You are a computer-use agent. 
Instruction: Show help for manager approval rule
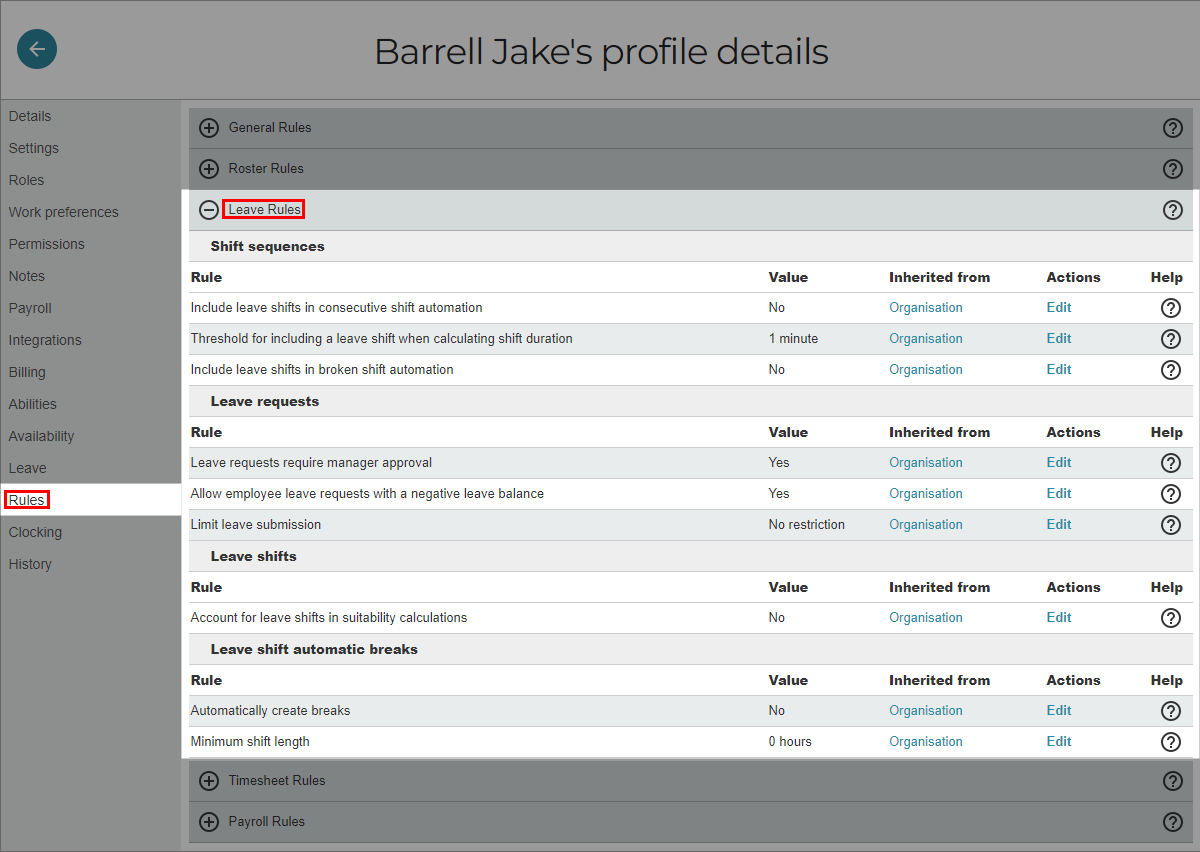(x=1171, y=463)
